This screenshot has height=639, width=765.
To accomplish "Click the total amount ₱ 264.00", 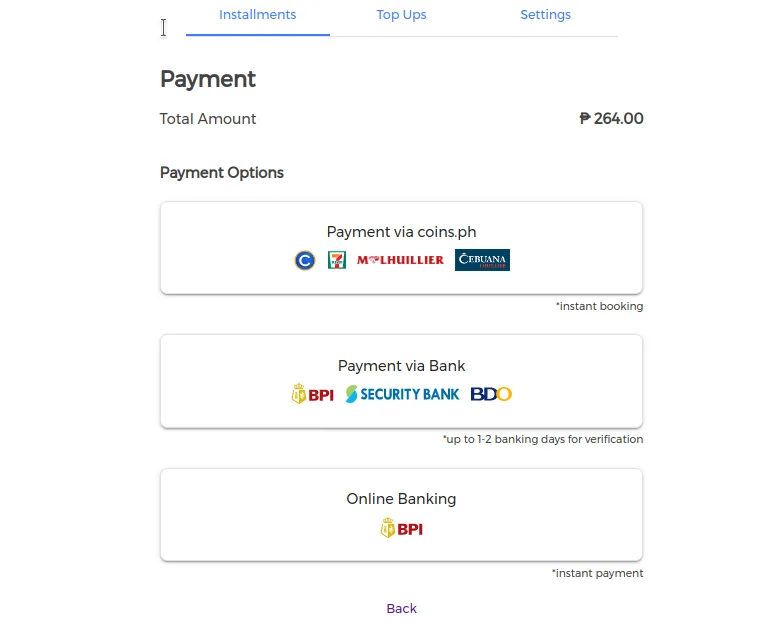I will pos(611,119).
